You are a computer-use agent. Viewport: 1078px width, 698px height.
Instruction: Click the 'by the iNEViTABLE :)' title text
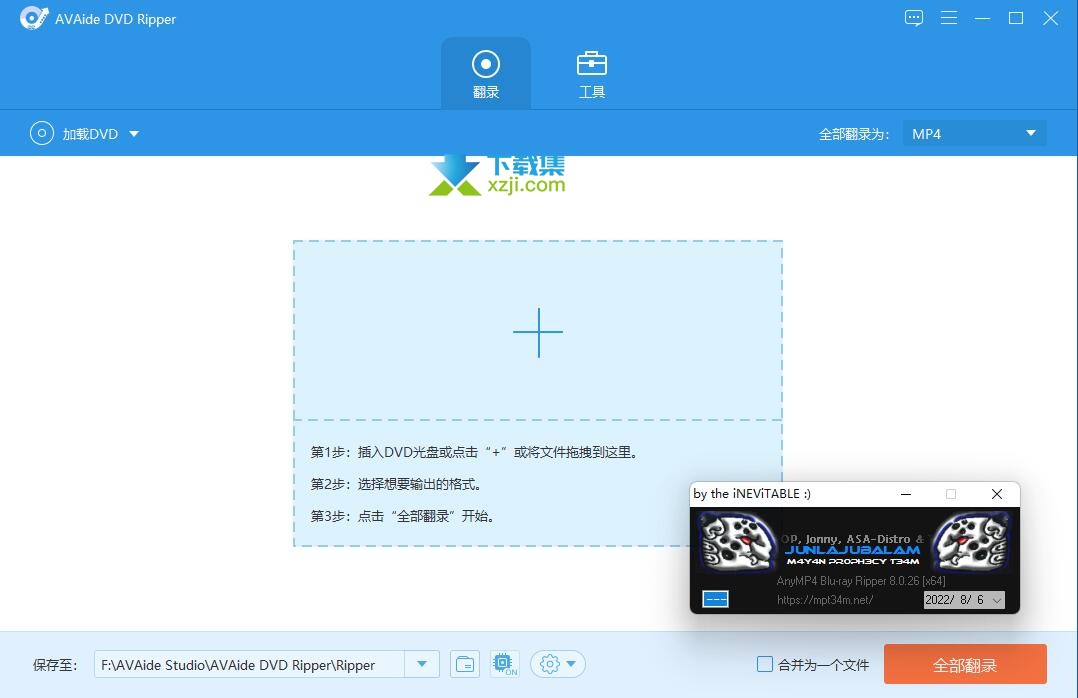752,494
